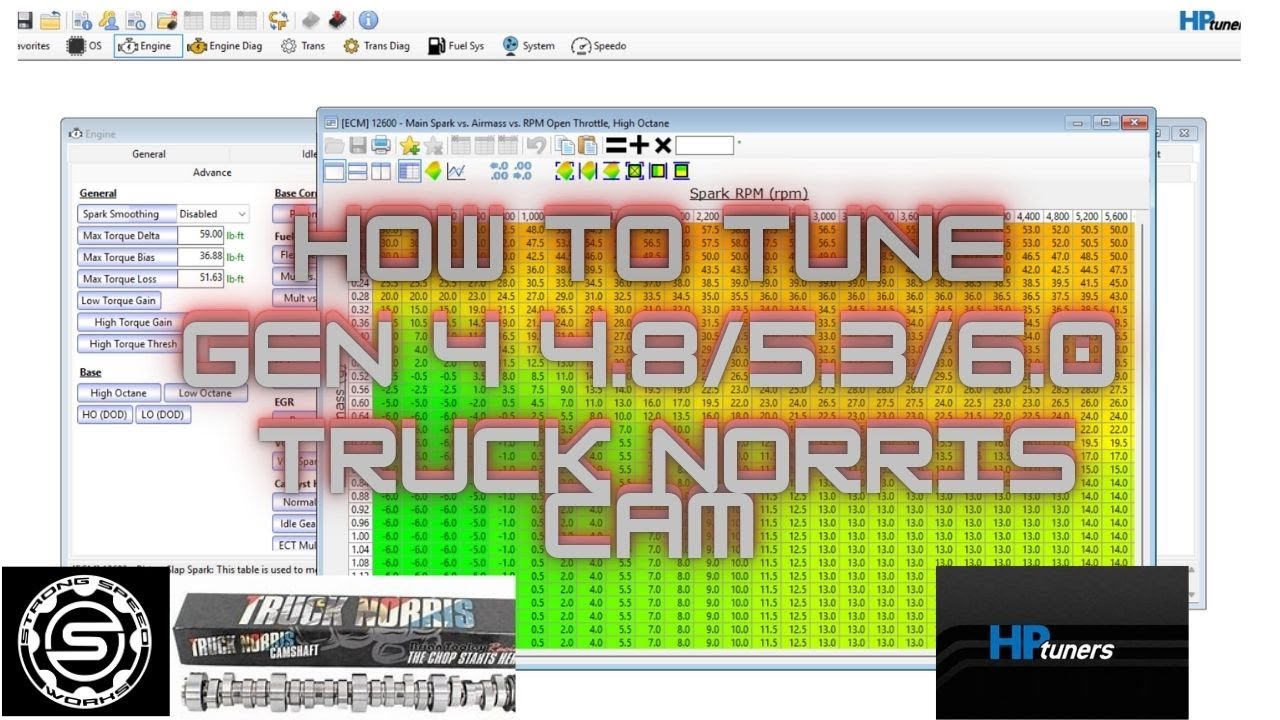This screenshot has width=1280, height=720.
Task: Click the read vehicle chip icon
Action: (312, 20)
